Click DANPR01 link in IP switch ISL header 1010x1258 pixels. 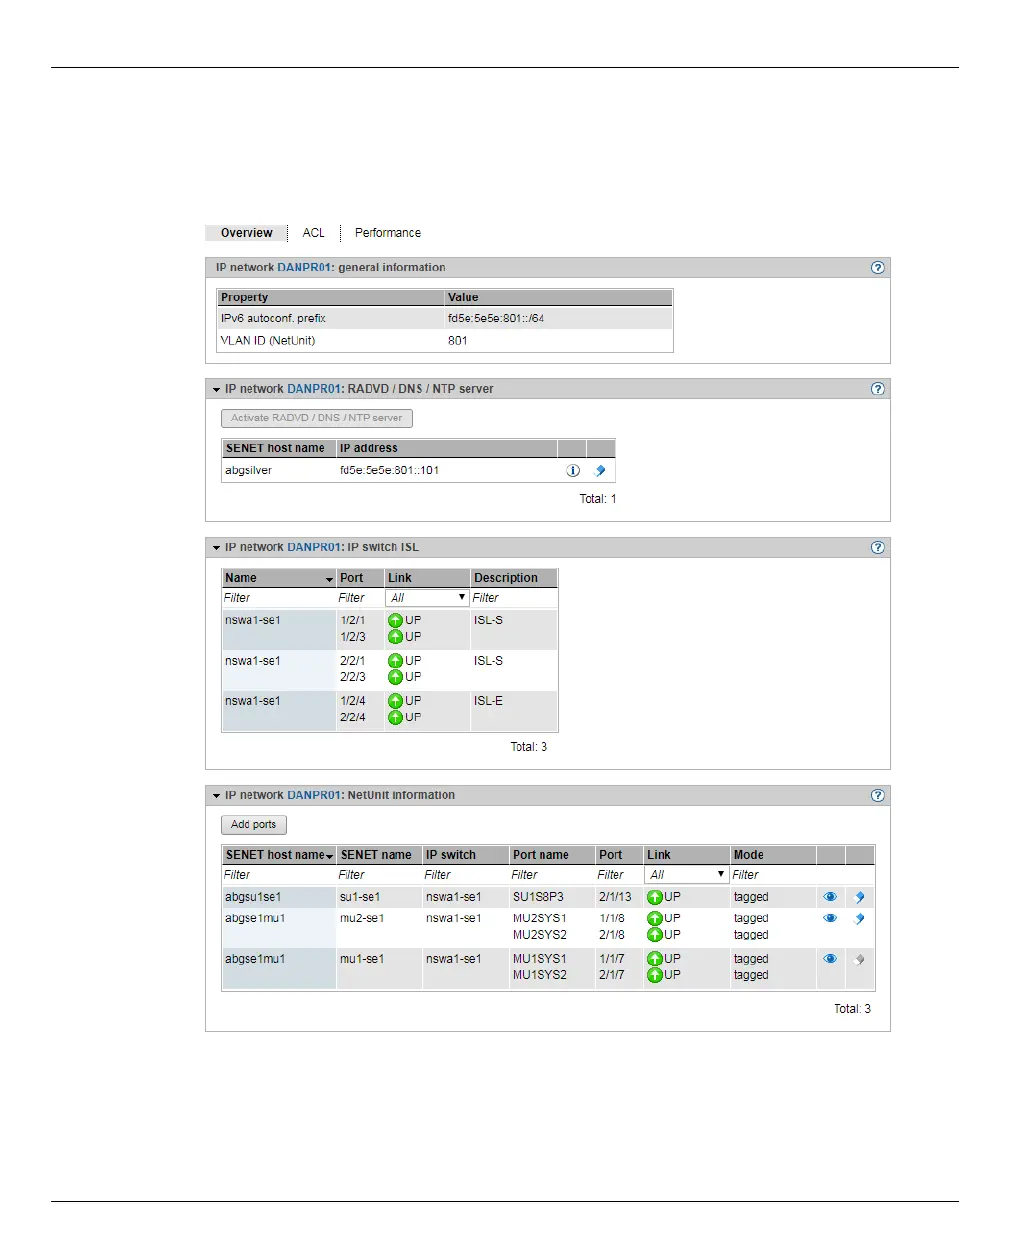tap(315, 547)
